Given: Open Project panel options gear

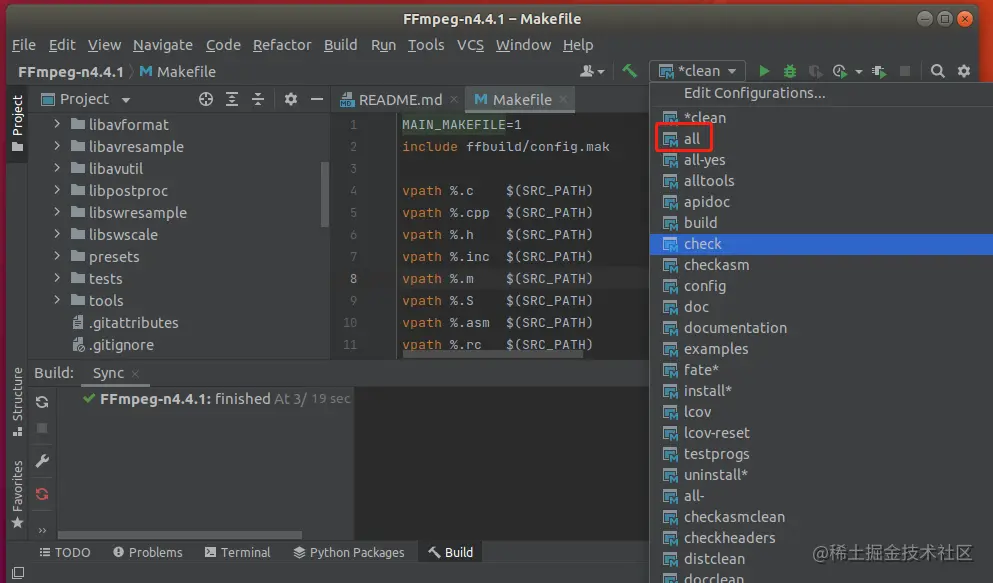Looking at the screenshot, I should tap(291, 99).
